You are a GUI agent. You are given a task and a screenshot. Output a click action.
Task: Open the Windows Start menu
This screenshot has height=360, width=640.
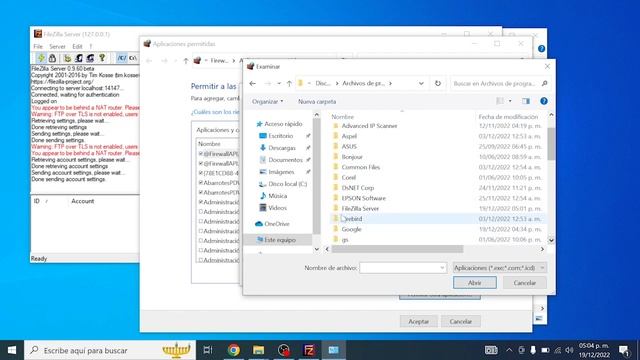12,350
